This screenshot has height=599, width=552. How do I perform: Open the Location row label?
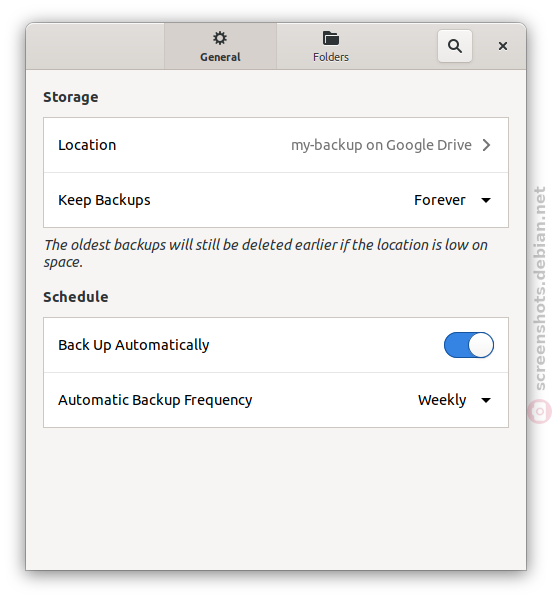pyautogui.click(x=87, y=145)
